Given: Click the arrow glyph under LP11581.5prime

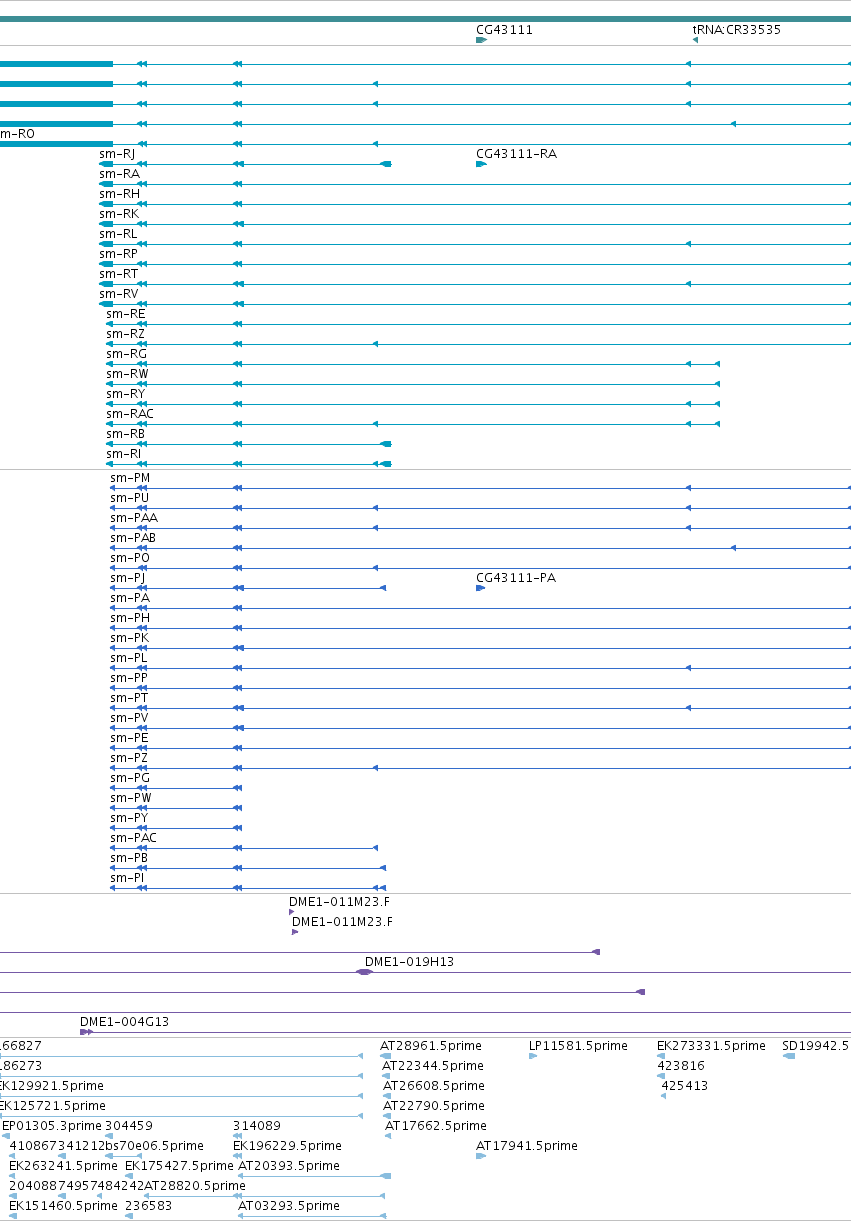Looking at the screenshot, I should pyautogui.click(x=533, y=1056).
